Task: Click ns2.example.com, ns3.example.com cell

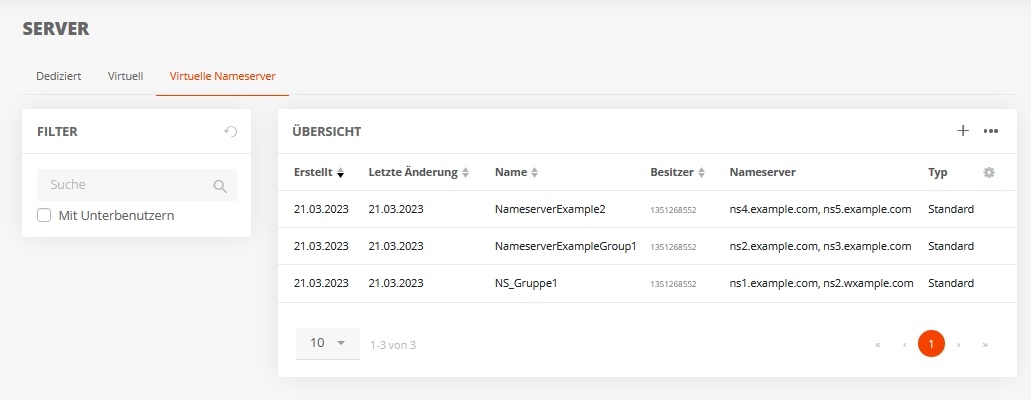Action: click(821, 246)
